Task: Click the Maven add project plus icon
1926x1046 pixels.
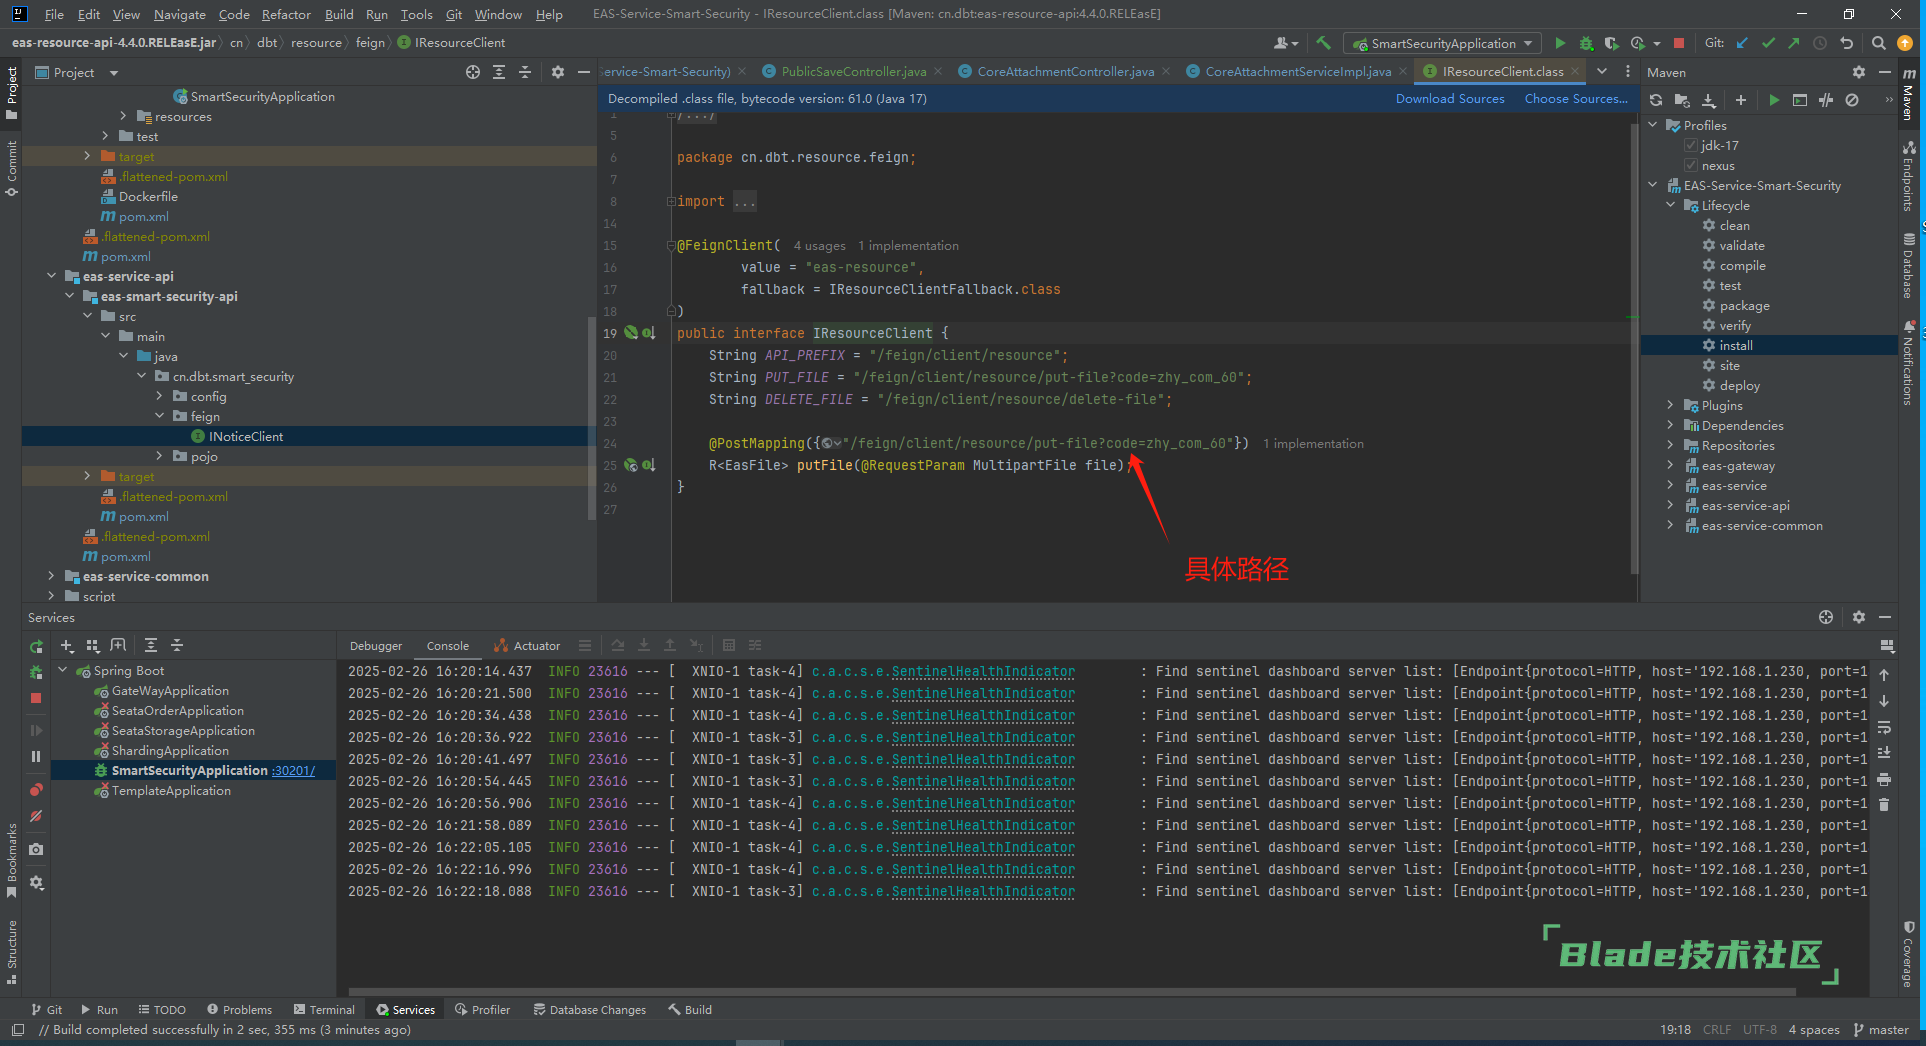Action: [x=1741, y=100]
